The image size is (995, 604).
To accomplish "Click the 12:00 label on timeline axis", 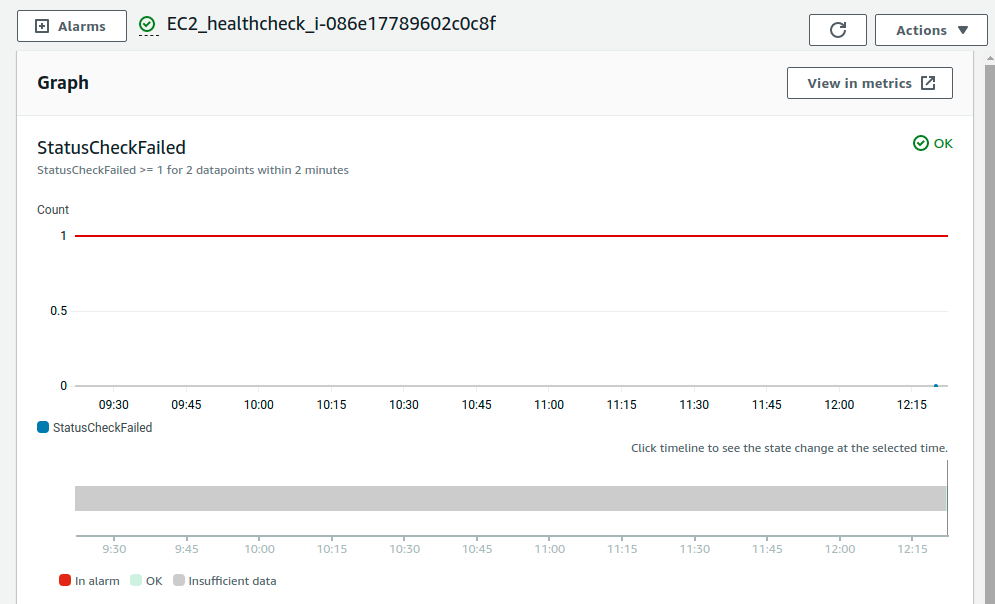I will coord(840,549).
